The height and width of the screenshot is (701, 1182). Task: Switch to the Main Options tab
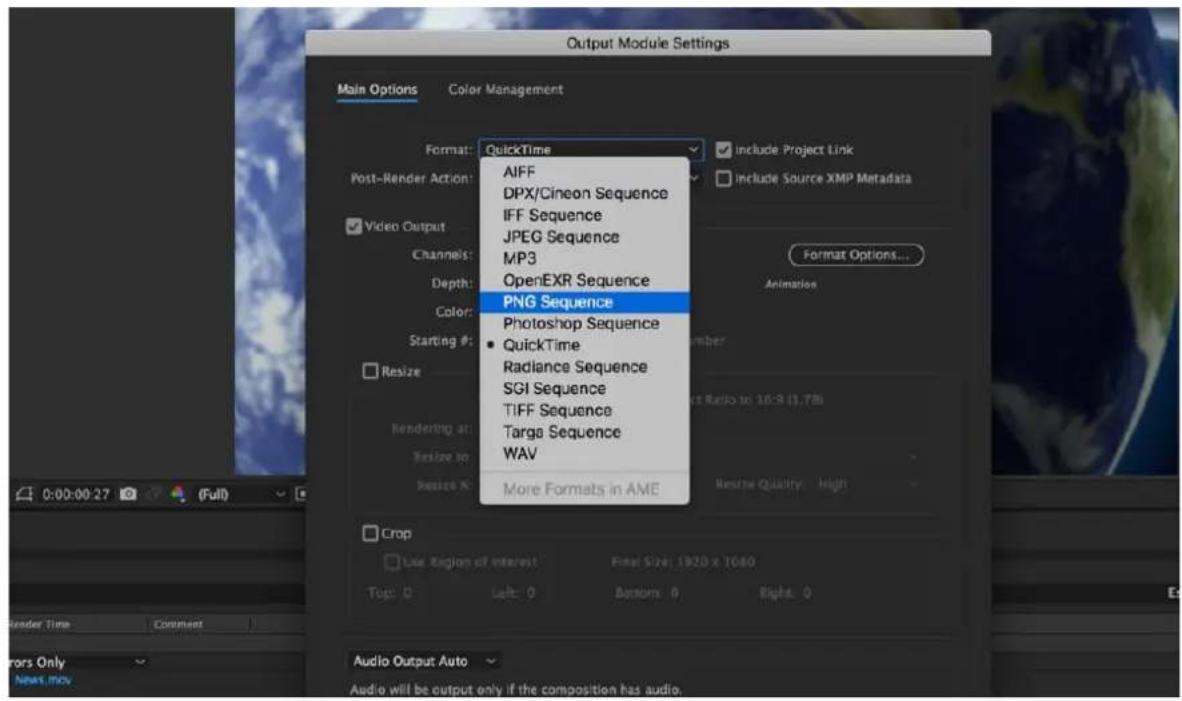click(377, 89)
